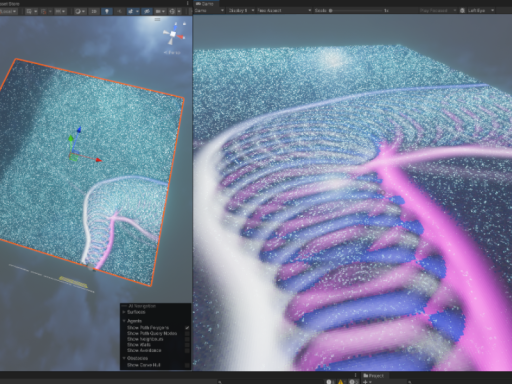This screenshot has width=512, height=384.
Task: Click the Project panel search icon
Action: click(x=409, y=382)
